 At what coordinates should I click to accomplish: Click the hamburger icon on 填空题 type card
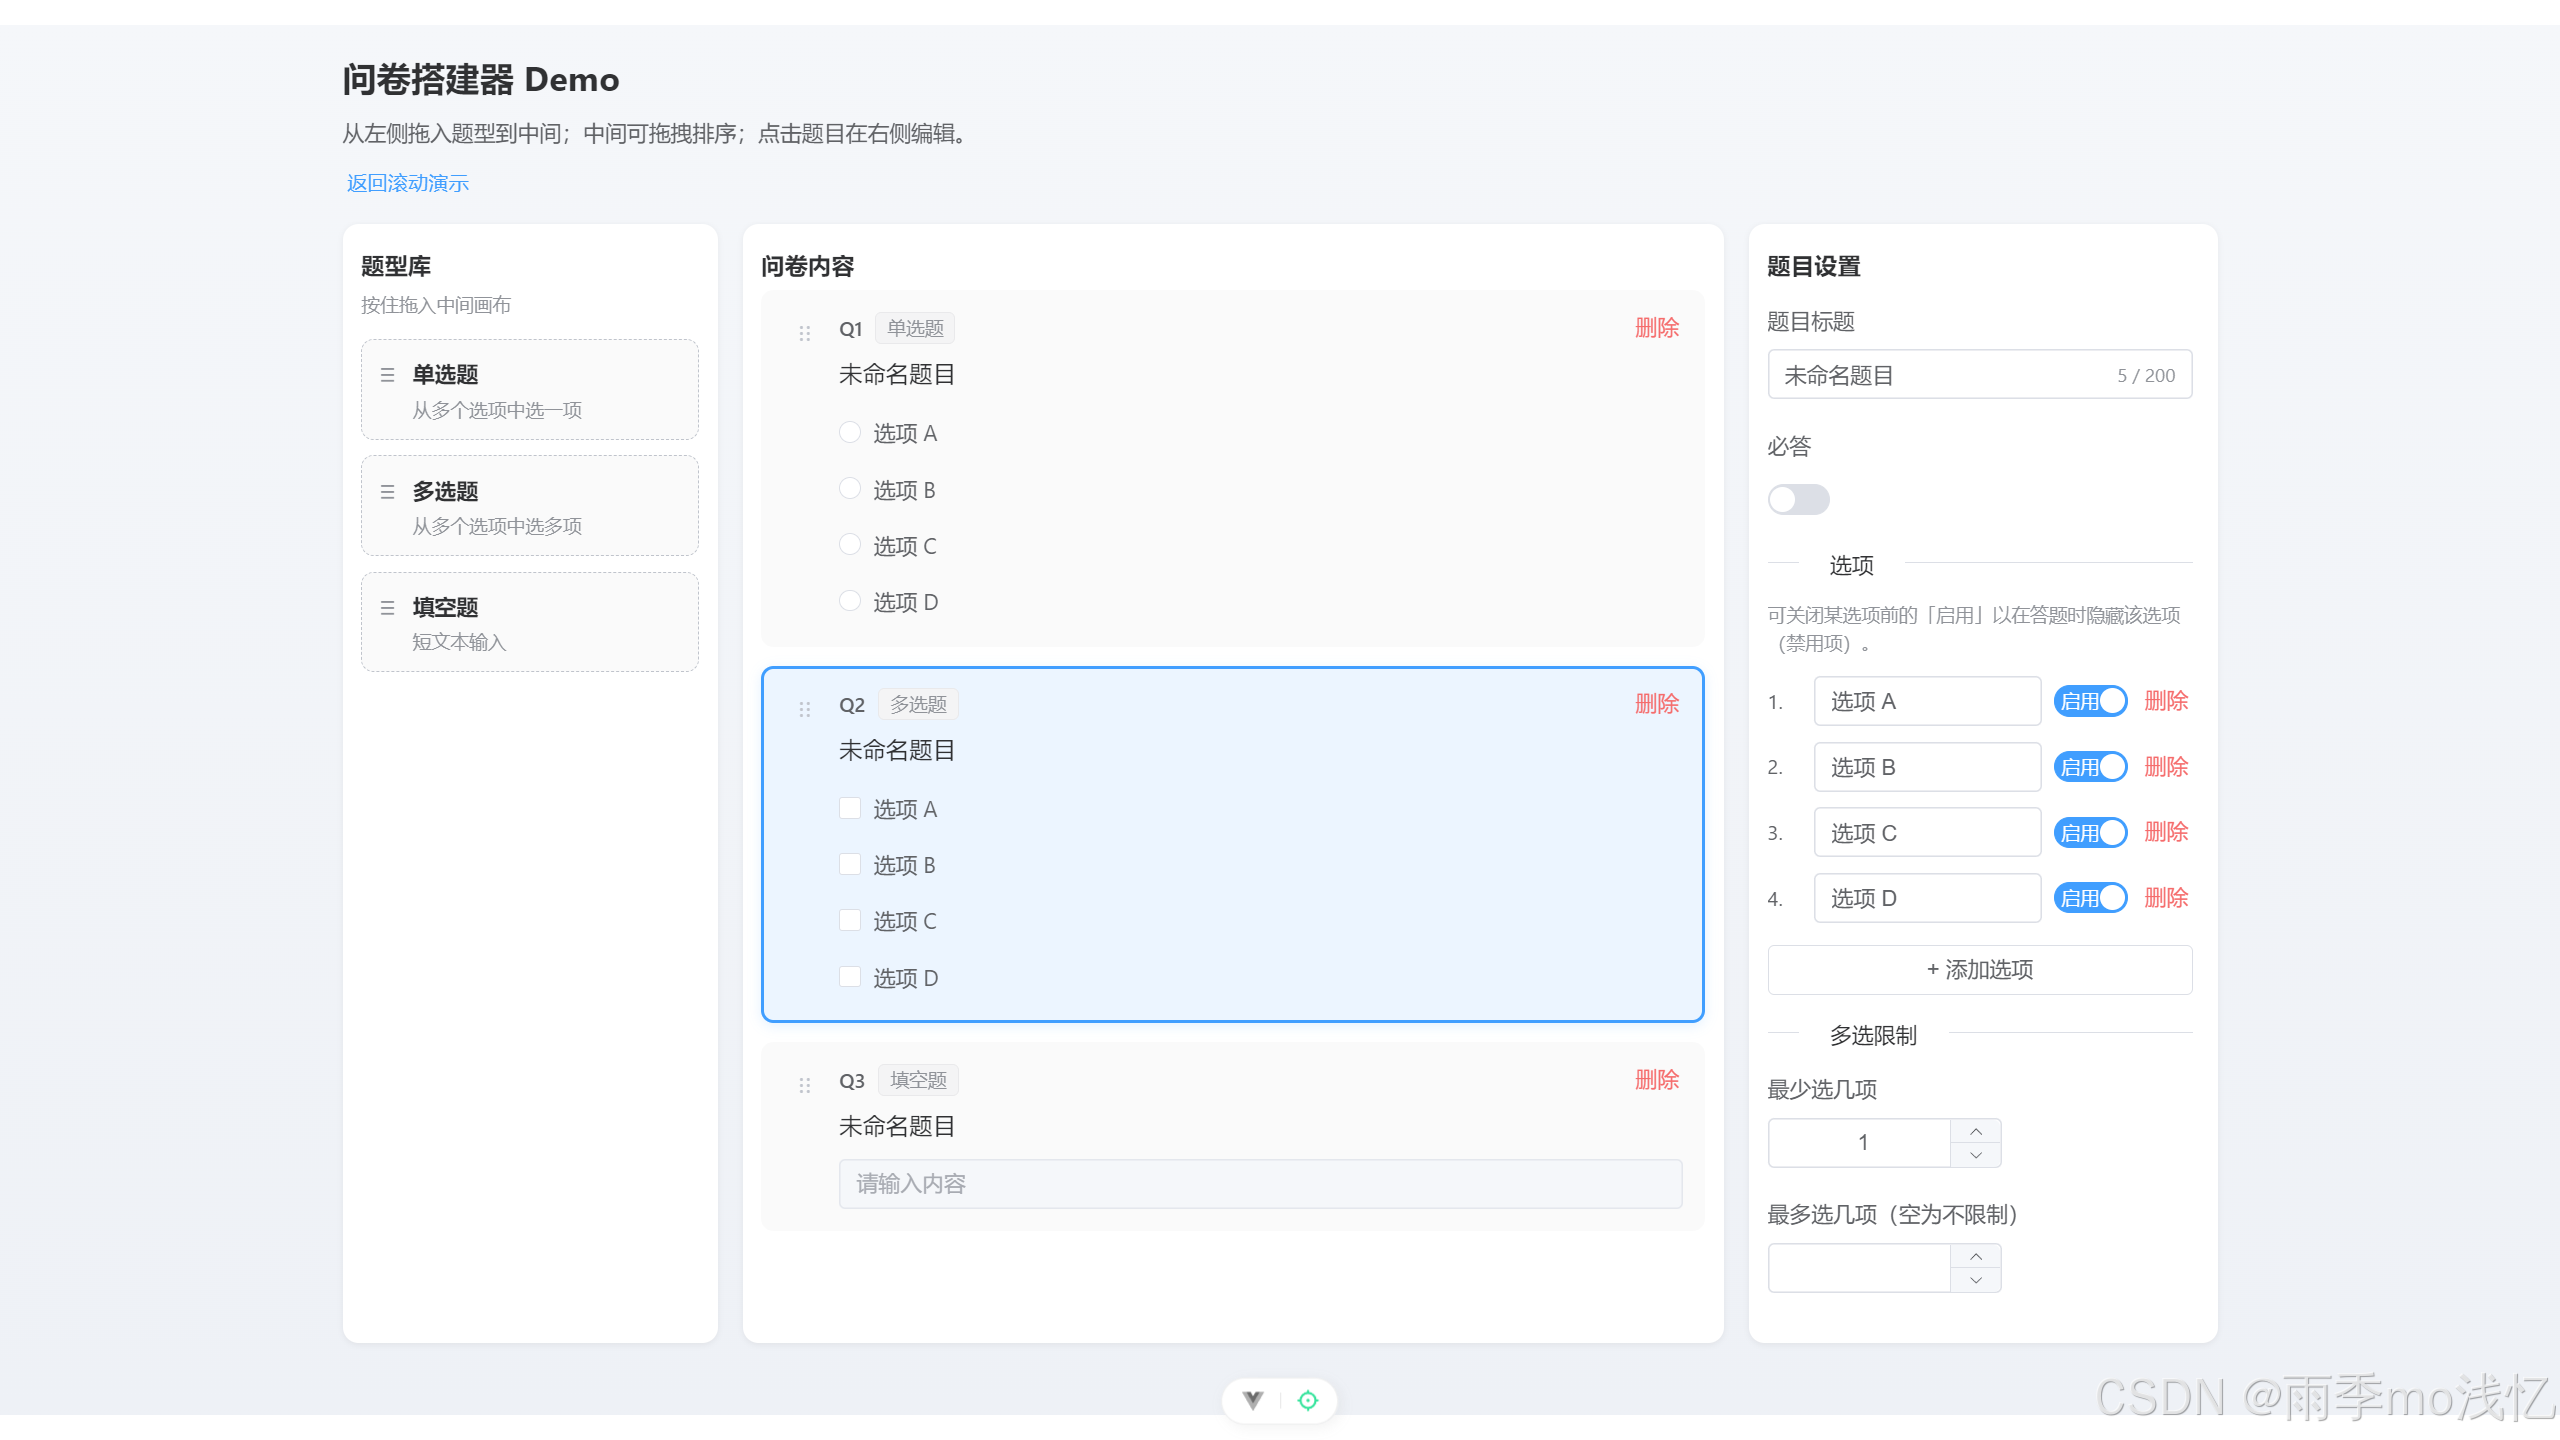click(x=388, y=608)
